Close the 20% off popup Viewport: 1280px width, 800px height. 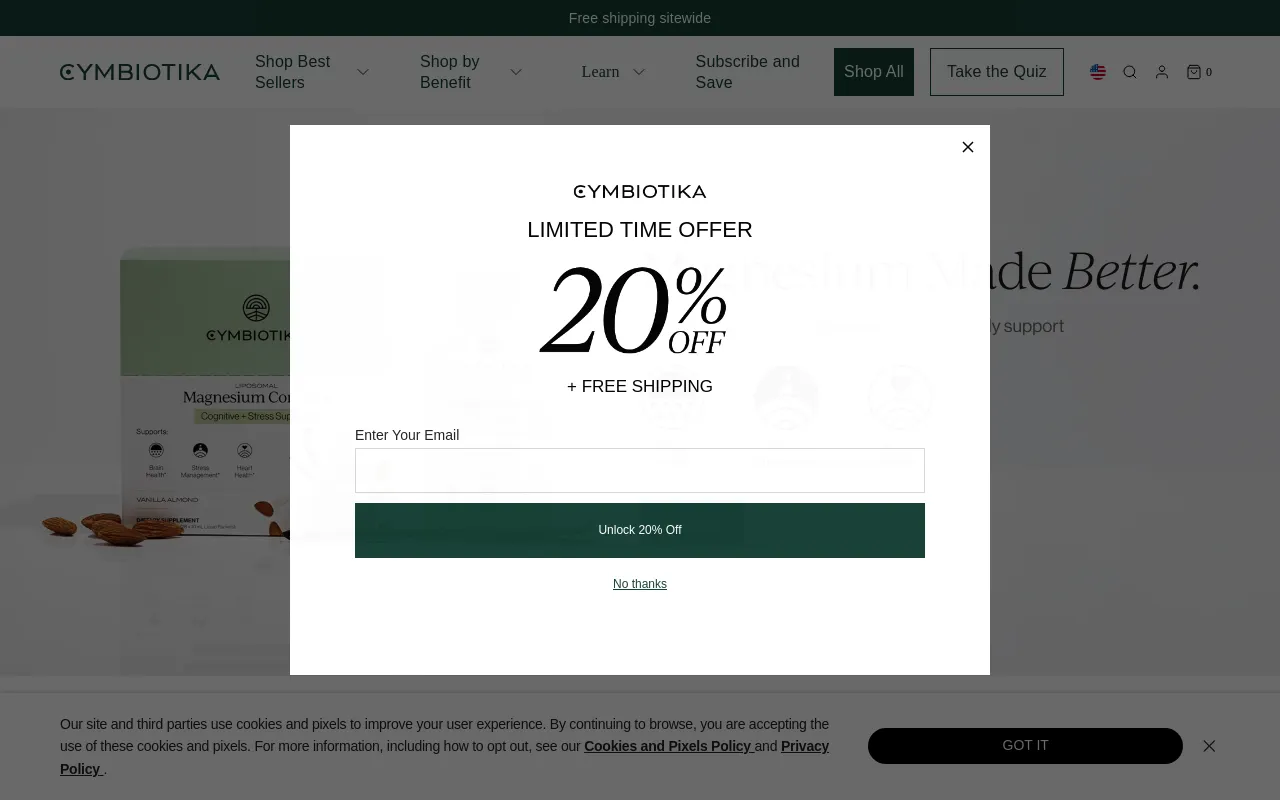click(968, 147)
